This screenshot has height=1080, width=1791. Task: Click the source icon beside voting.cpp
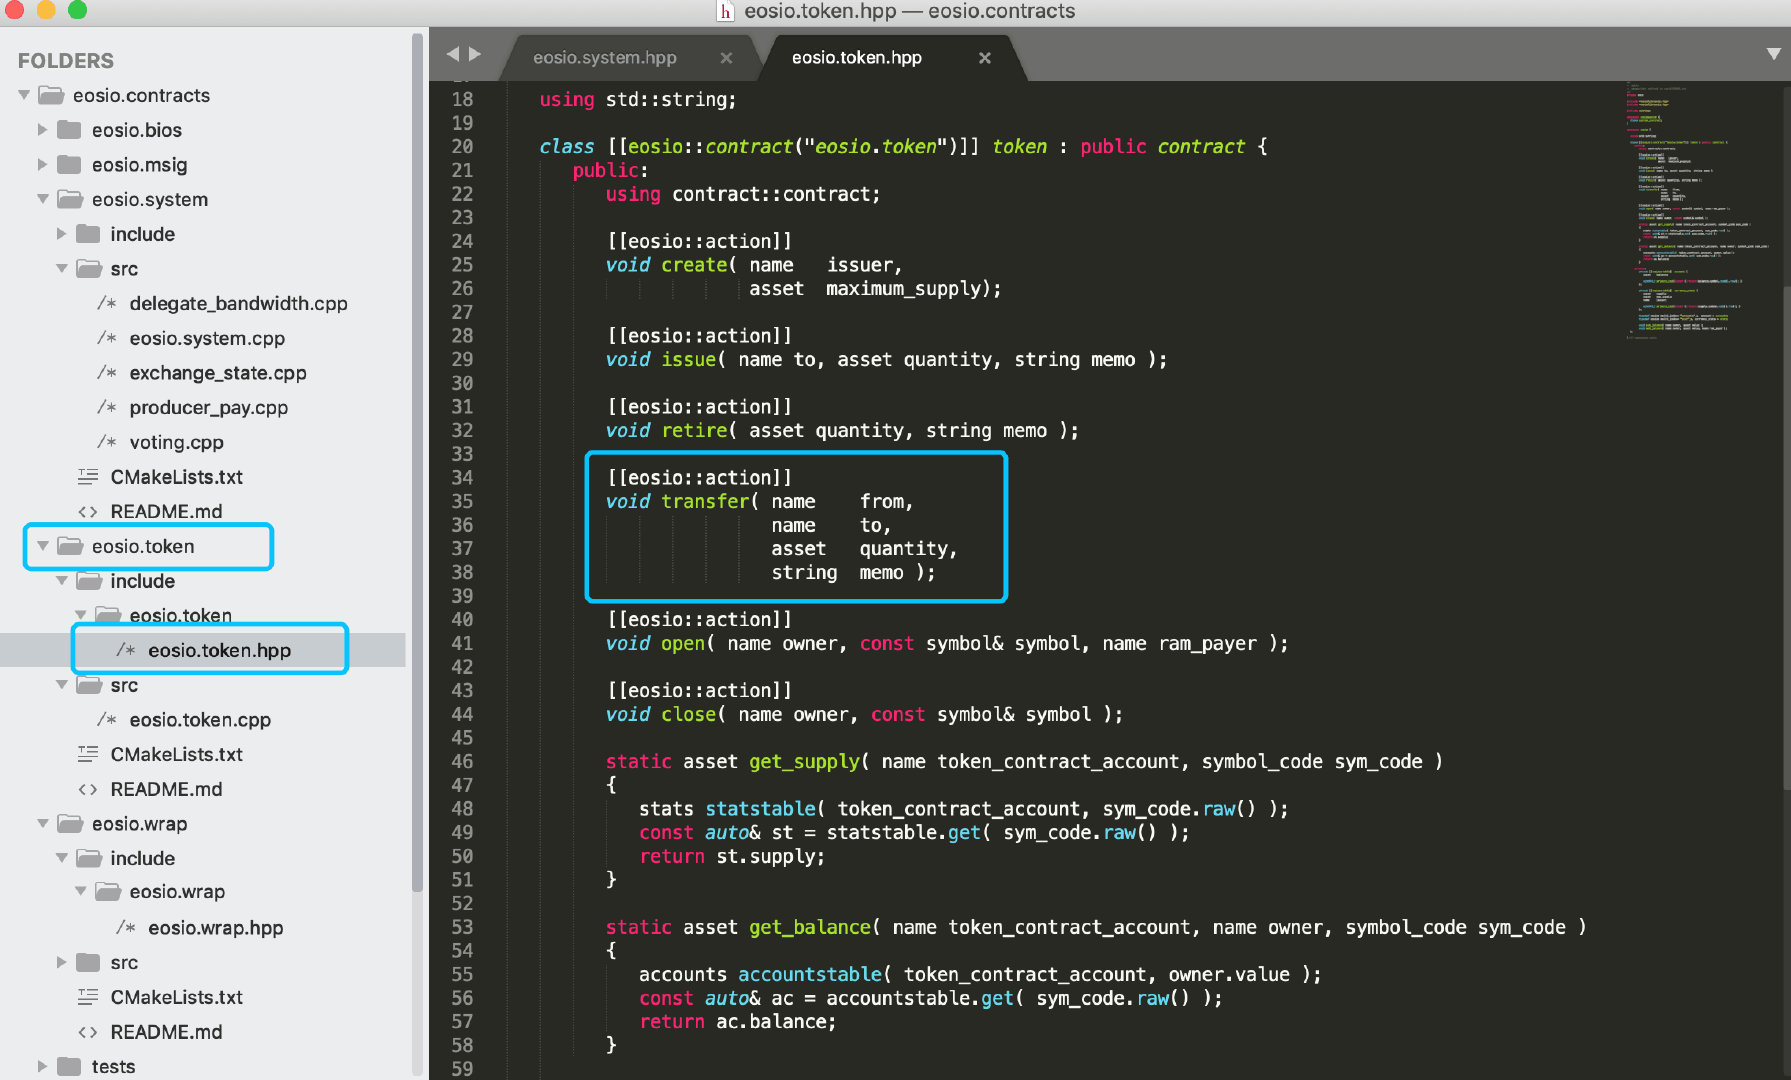pyautogui.click(x=107, y=442)
